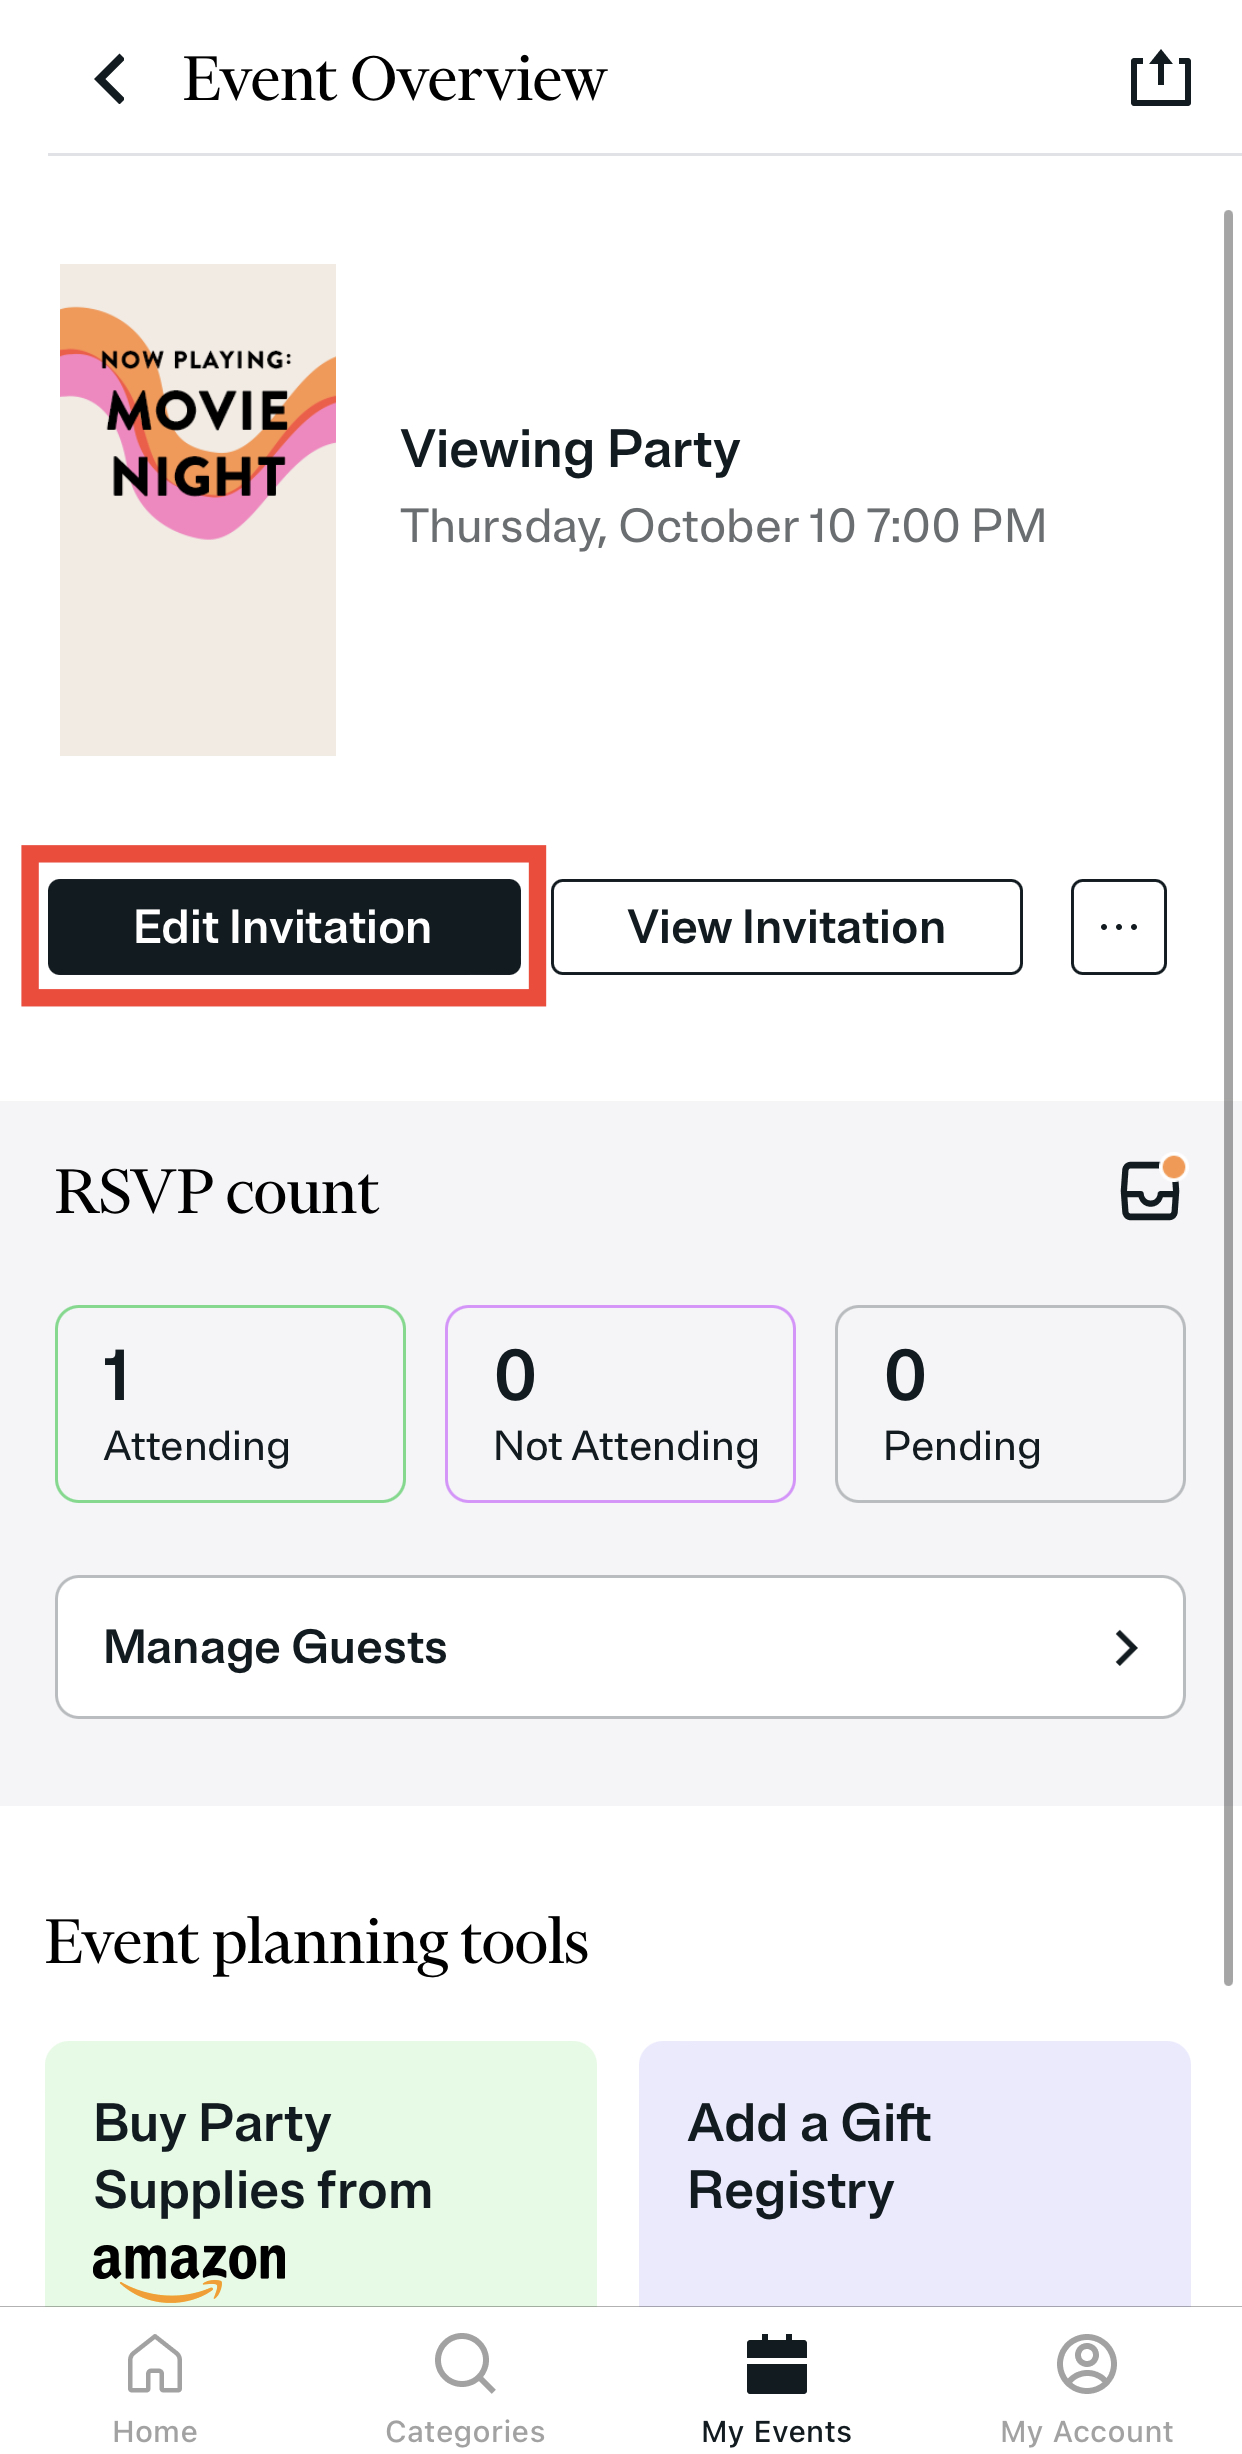Click the View Invitation button

click(x=786, y=927)
